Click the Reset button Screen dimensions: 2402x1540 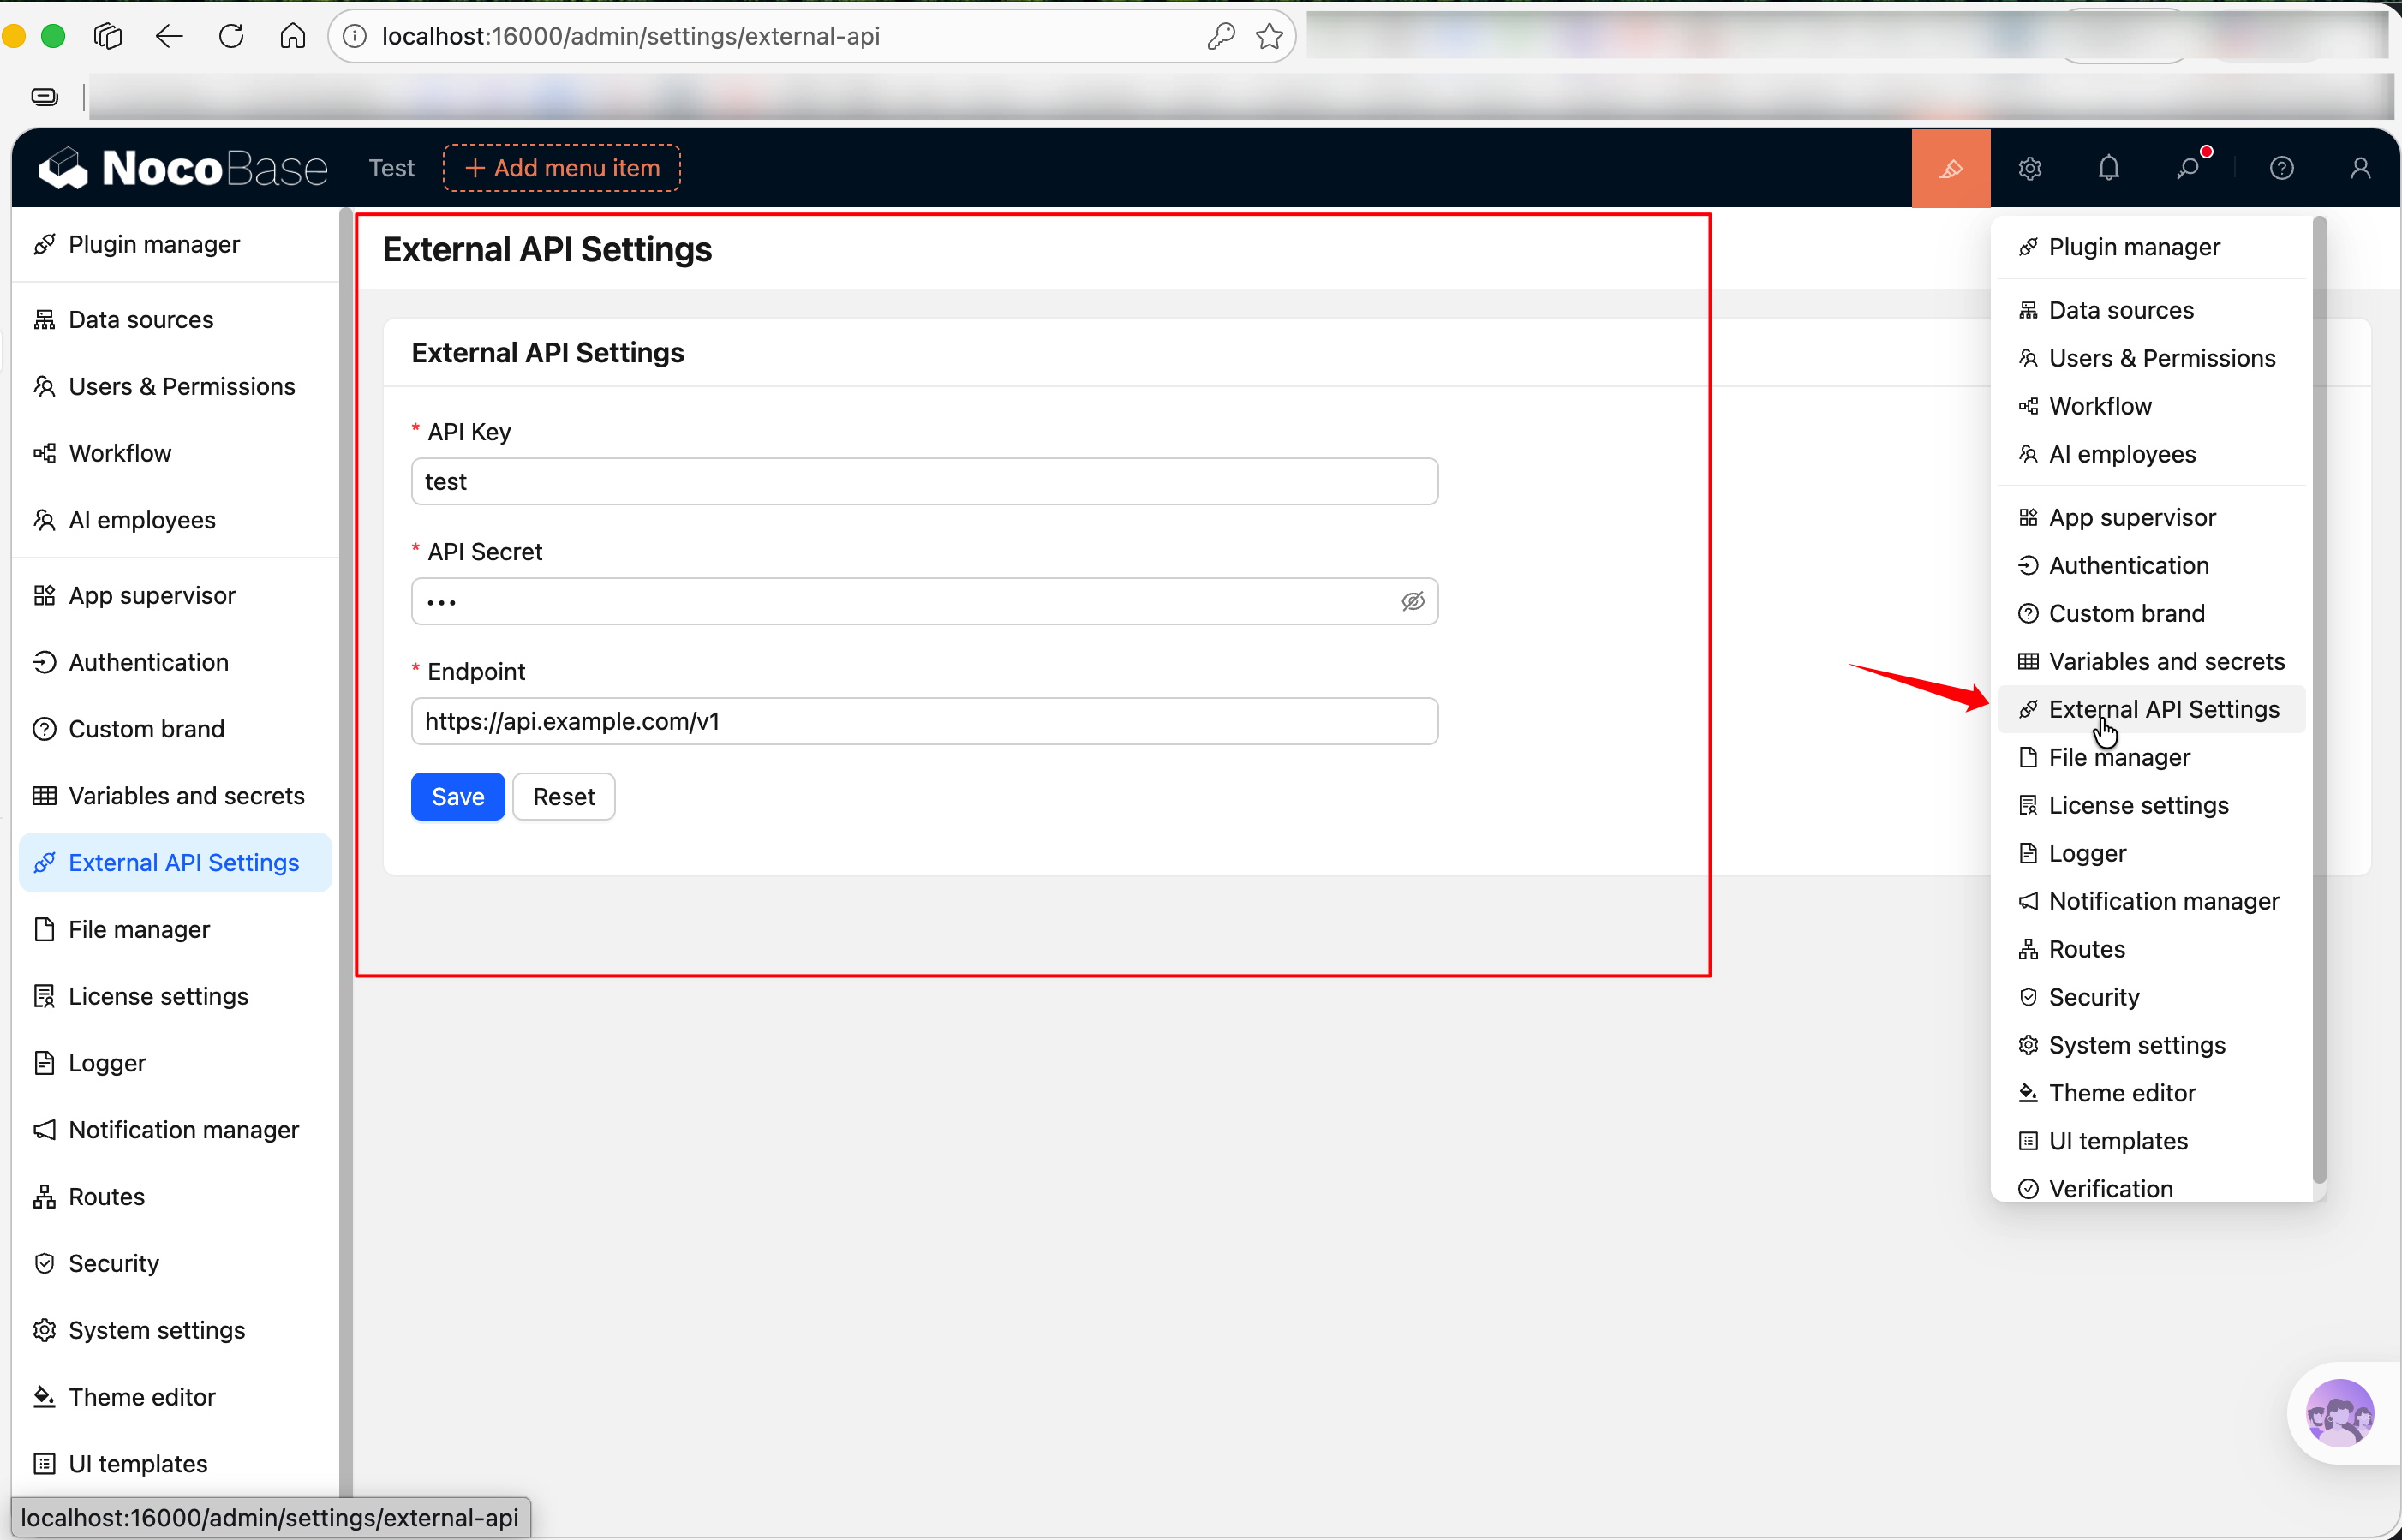point(563,796)
